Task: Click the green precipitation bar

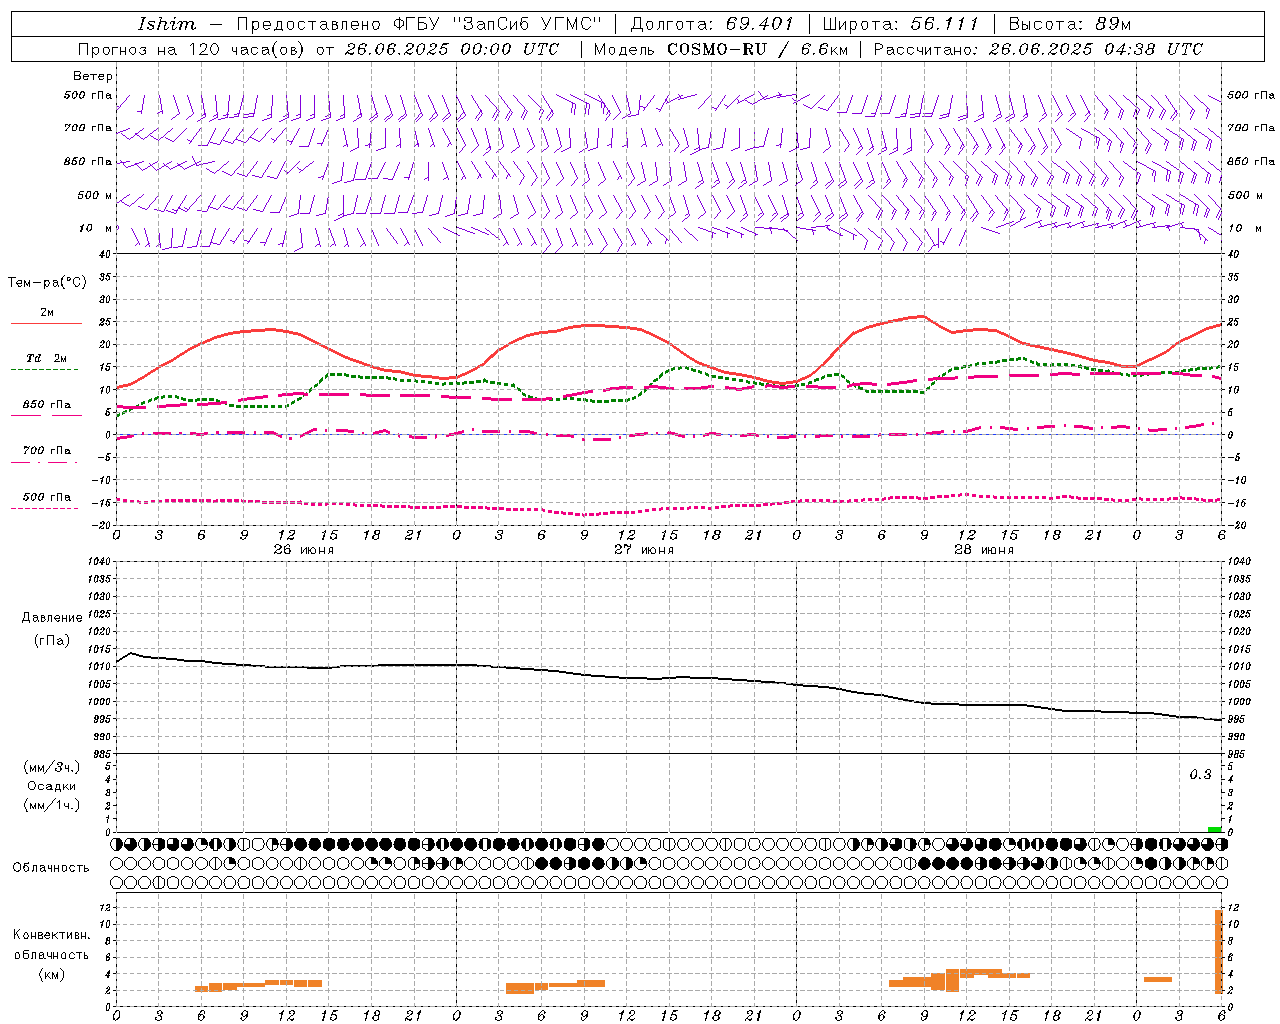Action: pyautogui.click(x=1214, y=829)
